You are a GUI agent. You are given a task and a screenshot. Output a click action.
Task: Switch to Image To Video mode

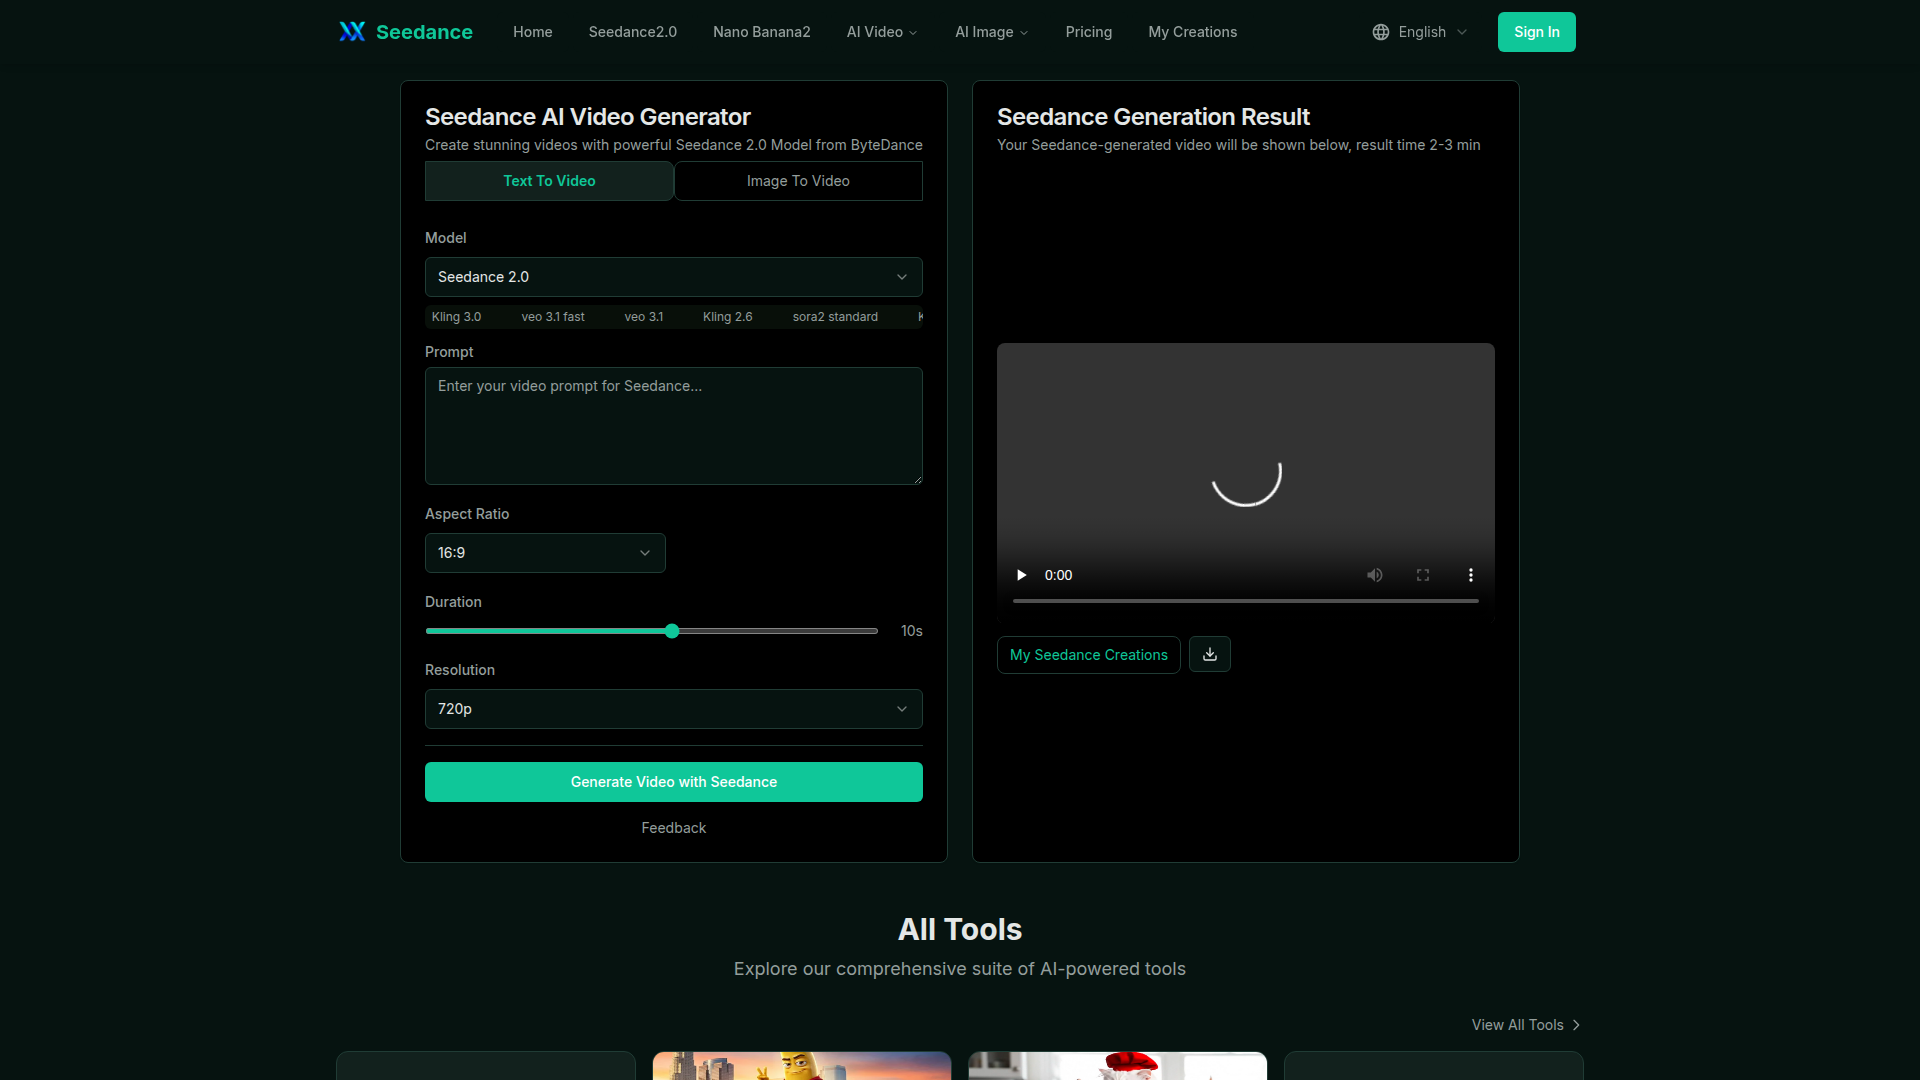click(798, 181)
